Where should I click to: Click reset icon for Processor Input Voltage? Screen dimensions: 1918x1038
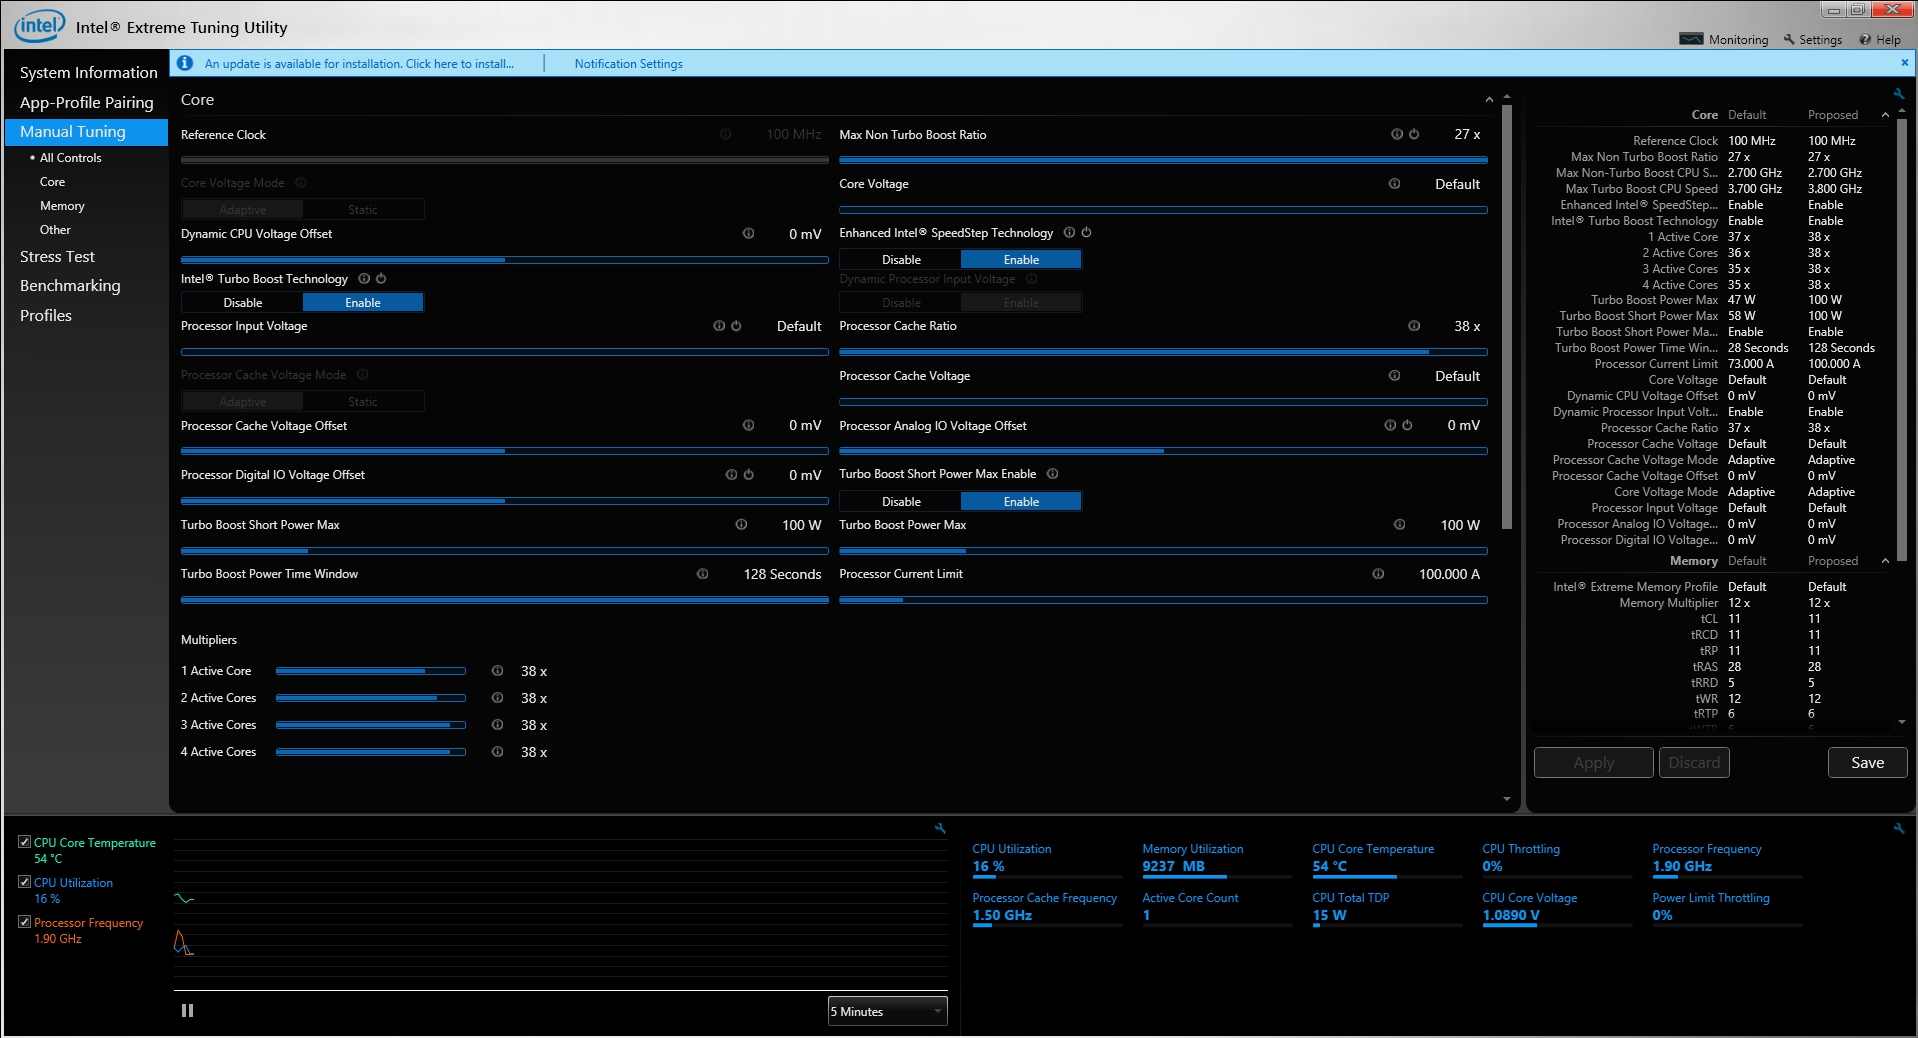[x=736, y=326]
